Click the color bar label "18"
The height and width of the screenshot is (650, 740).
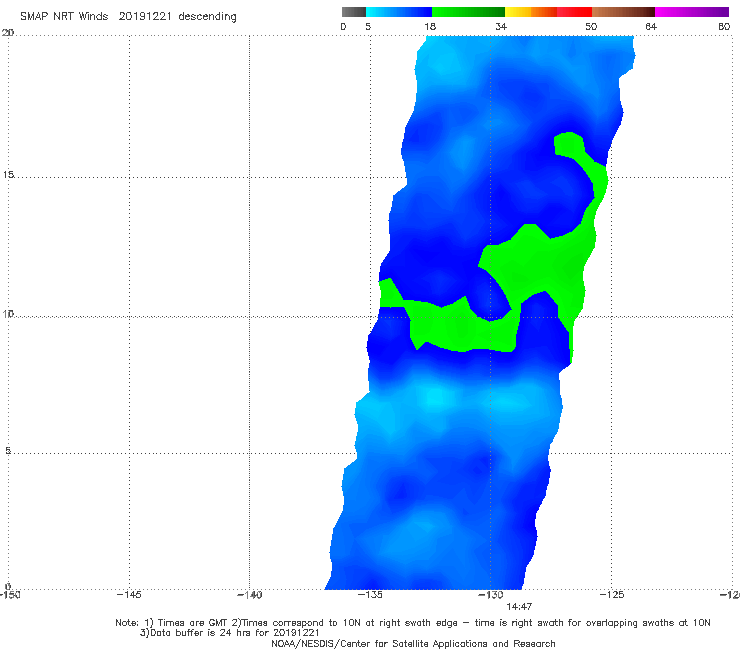point(430,27)
